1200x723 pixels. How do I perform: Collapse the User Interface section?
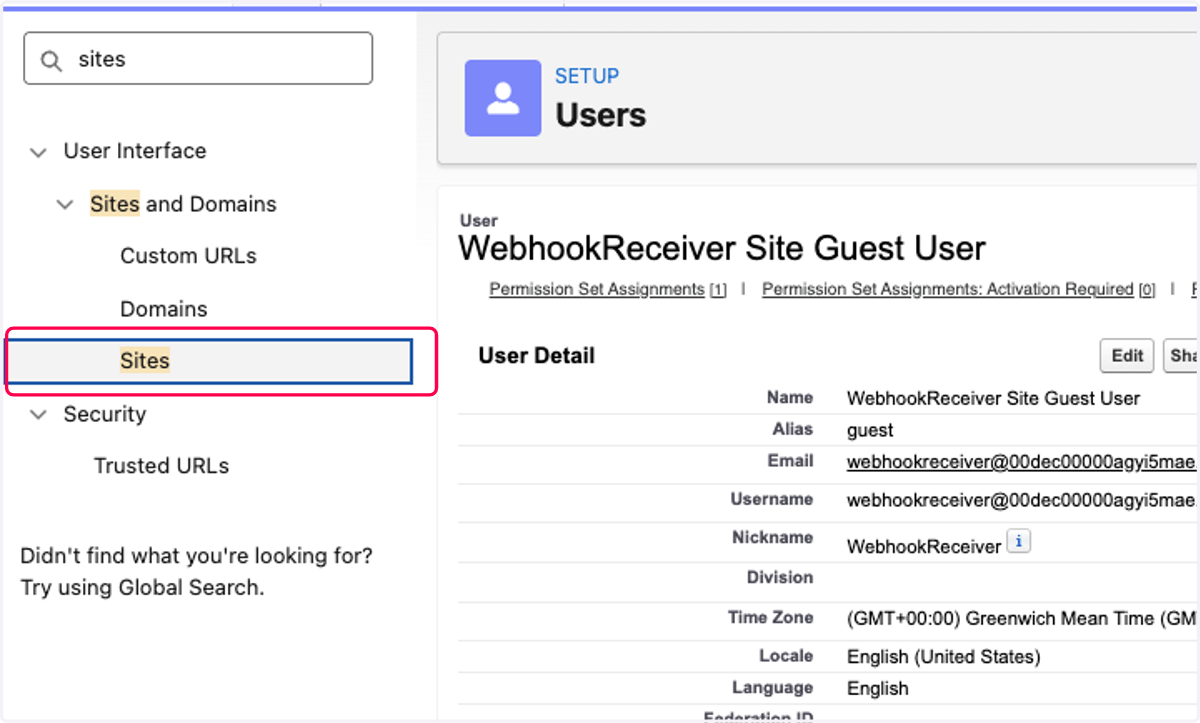coord(39,153)
